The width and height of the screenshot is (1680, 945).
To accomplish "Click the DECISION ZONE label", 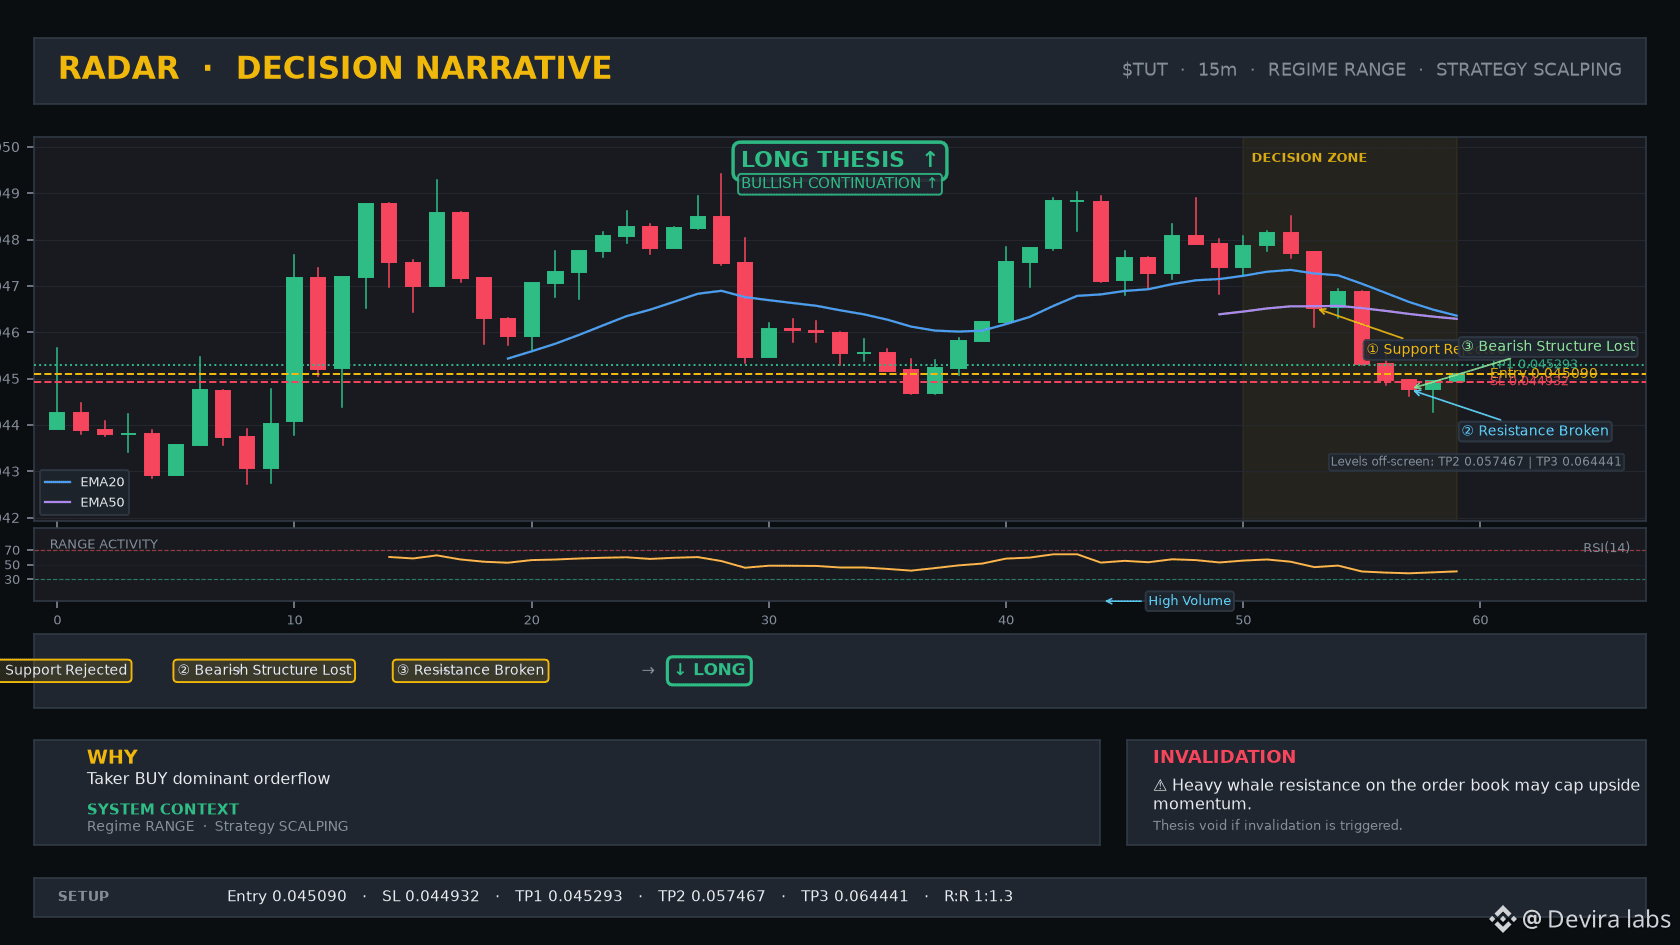I will click(1309, 158).
